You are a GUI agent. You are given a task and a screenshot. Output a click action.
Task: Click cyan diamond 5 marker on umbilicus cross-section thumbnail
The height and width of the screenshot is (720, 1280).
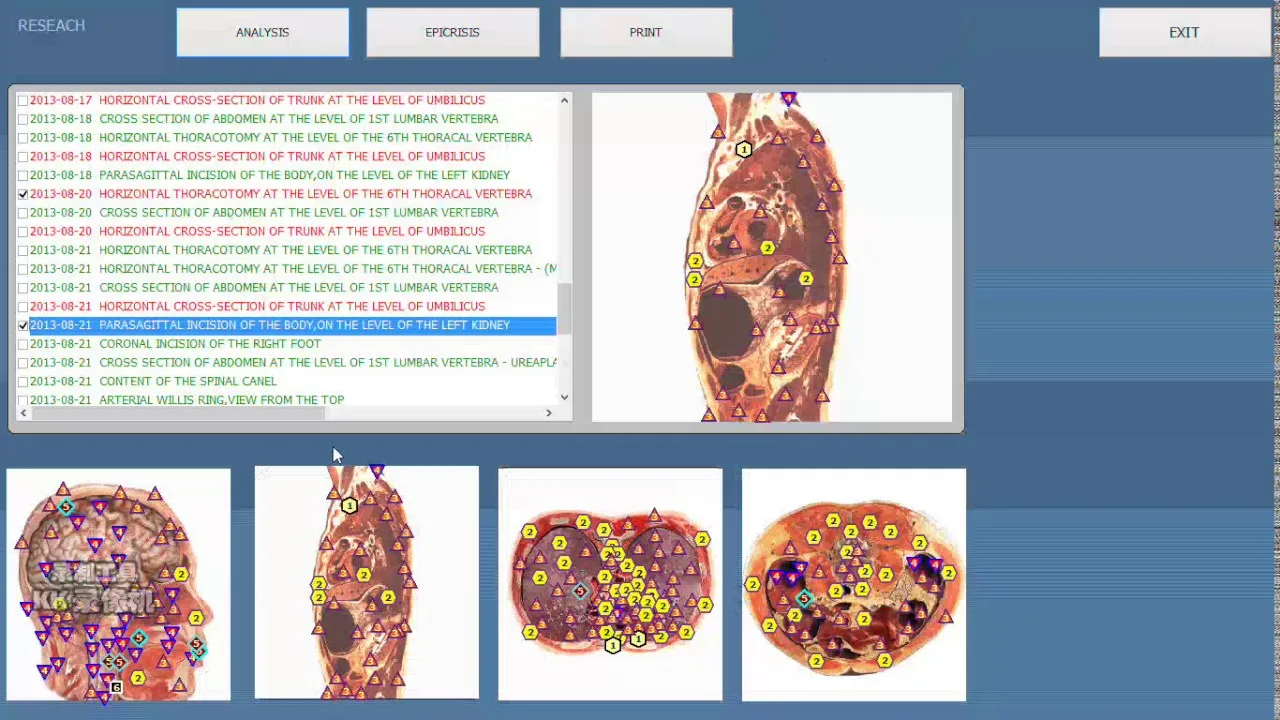[x=804, y=598]
